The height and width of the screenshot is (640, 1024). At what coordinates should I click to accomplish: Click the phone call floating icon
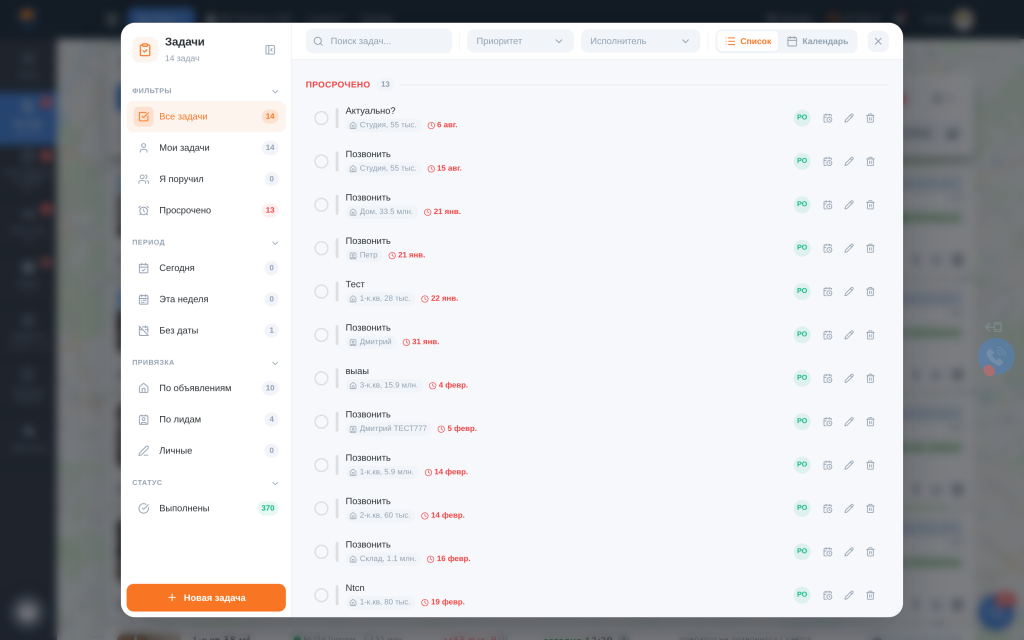(x=995, y=356)
